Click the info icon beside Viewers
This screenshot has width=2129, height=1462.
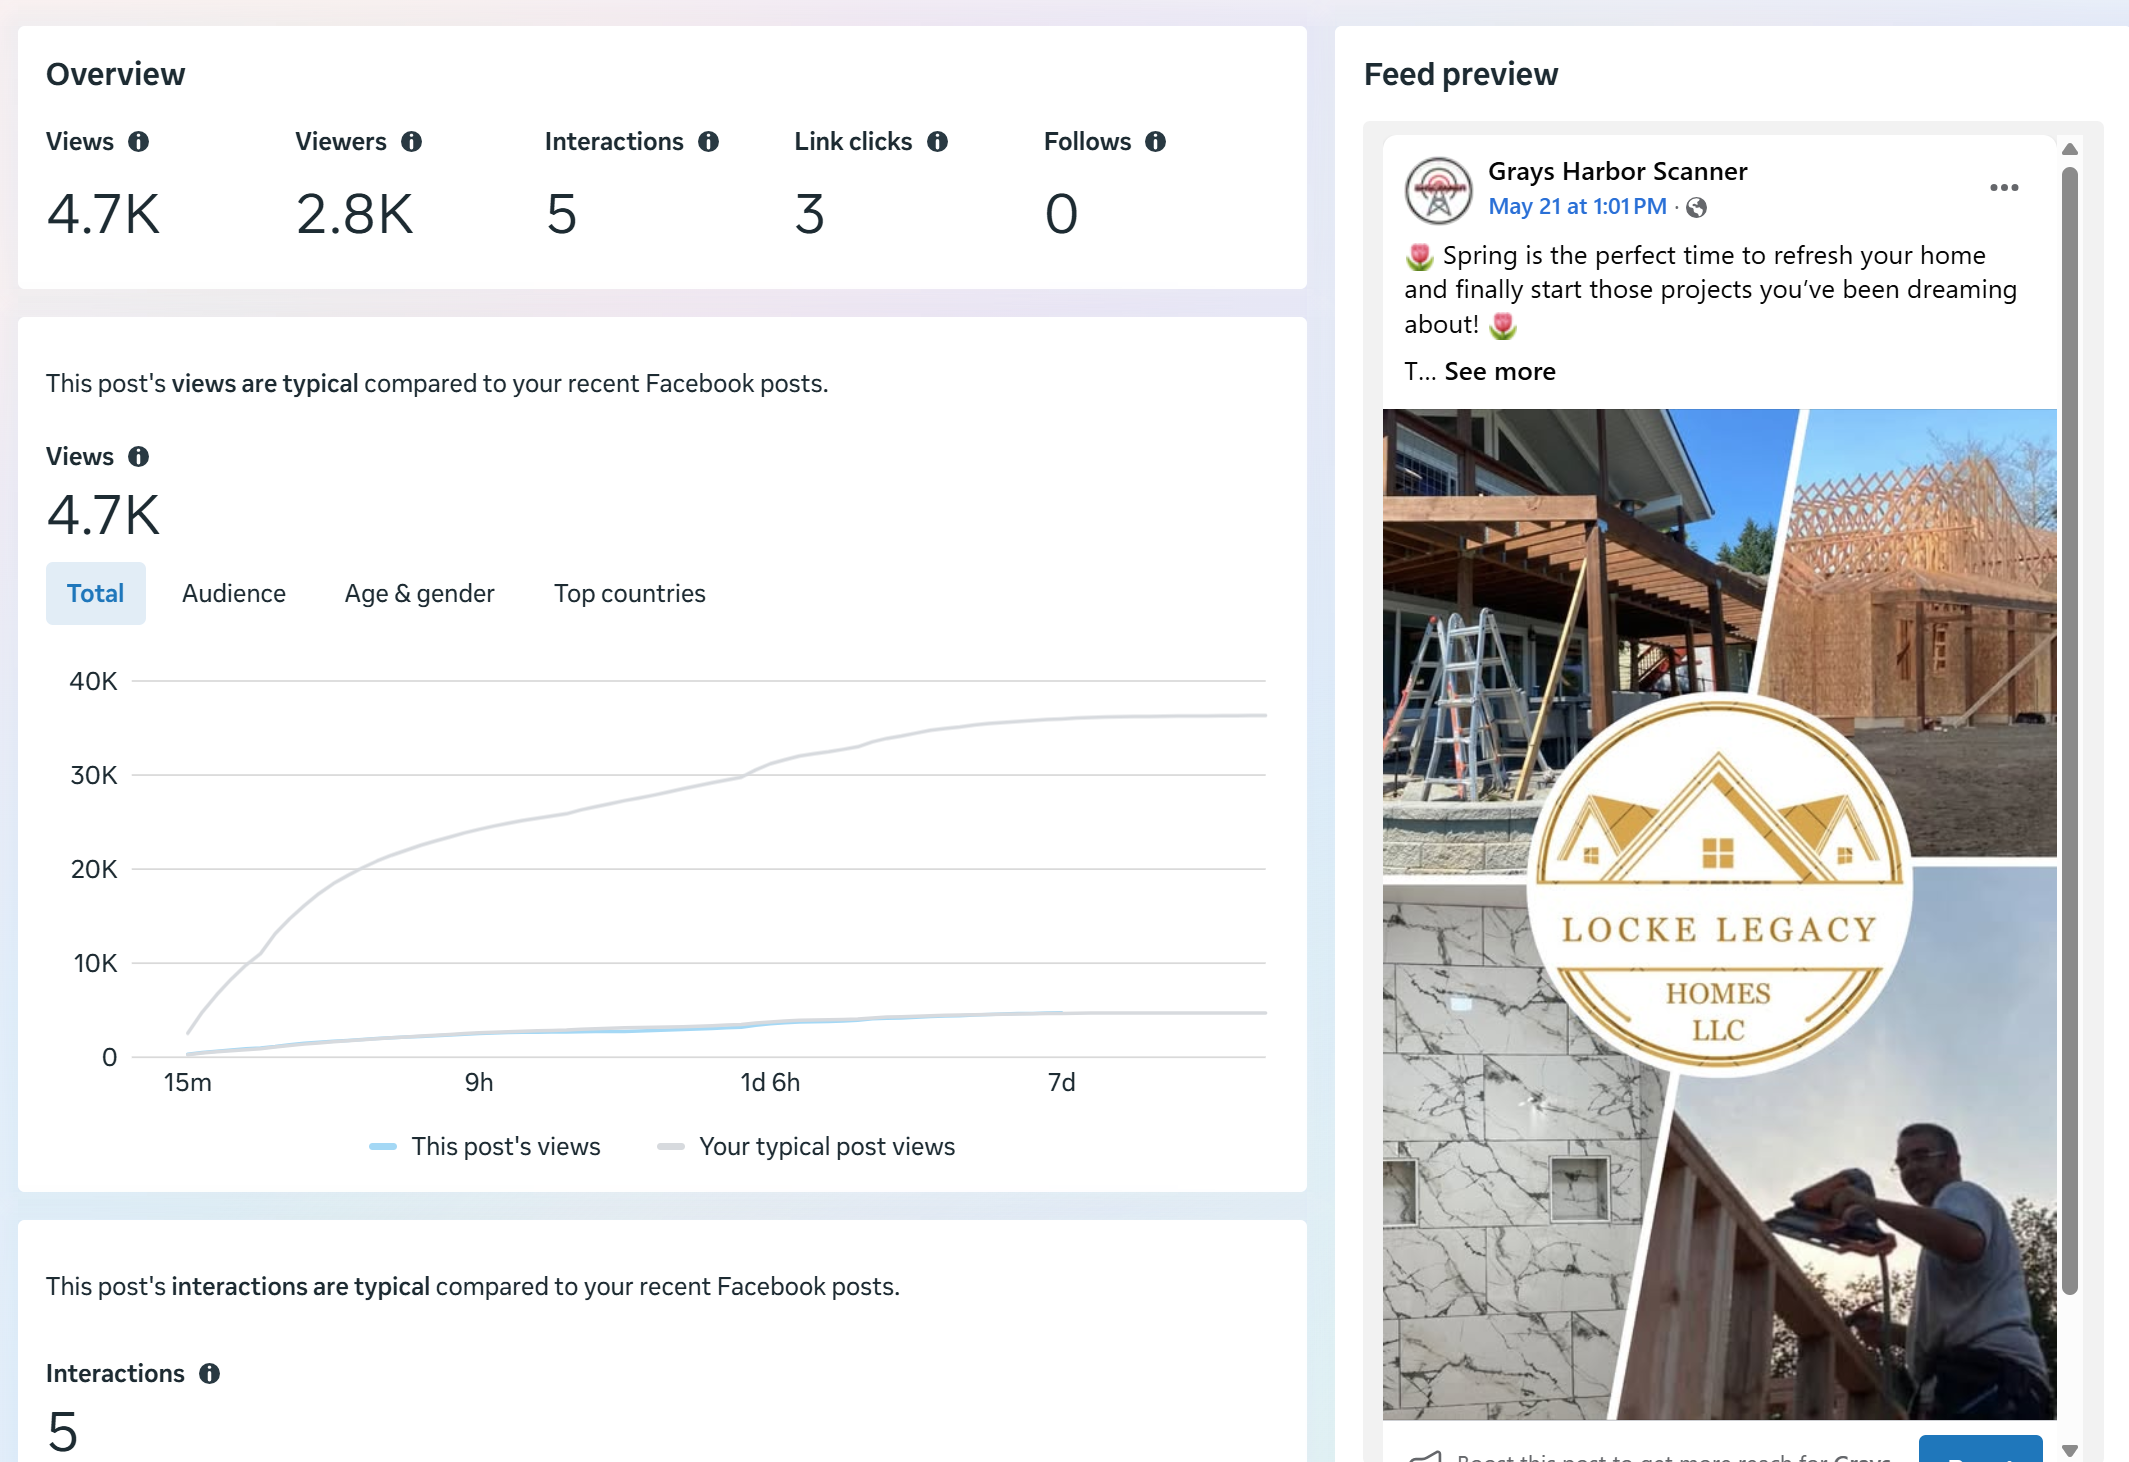click(x=411, y=142)
